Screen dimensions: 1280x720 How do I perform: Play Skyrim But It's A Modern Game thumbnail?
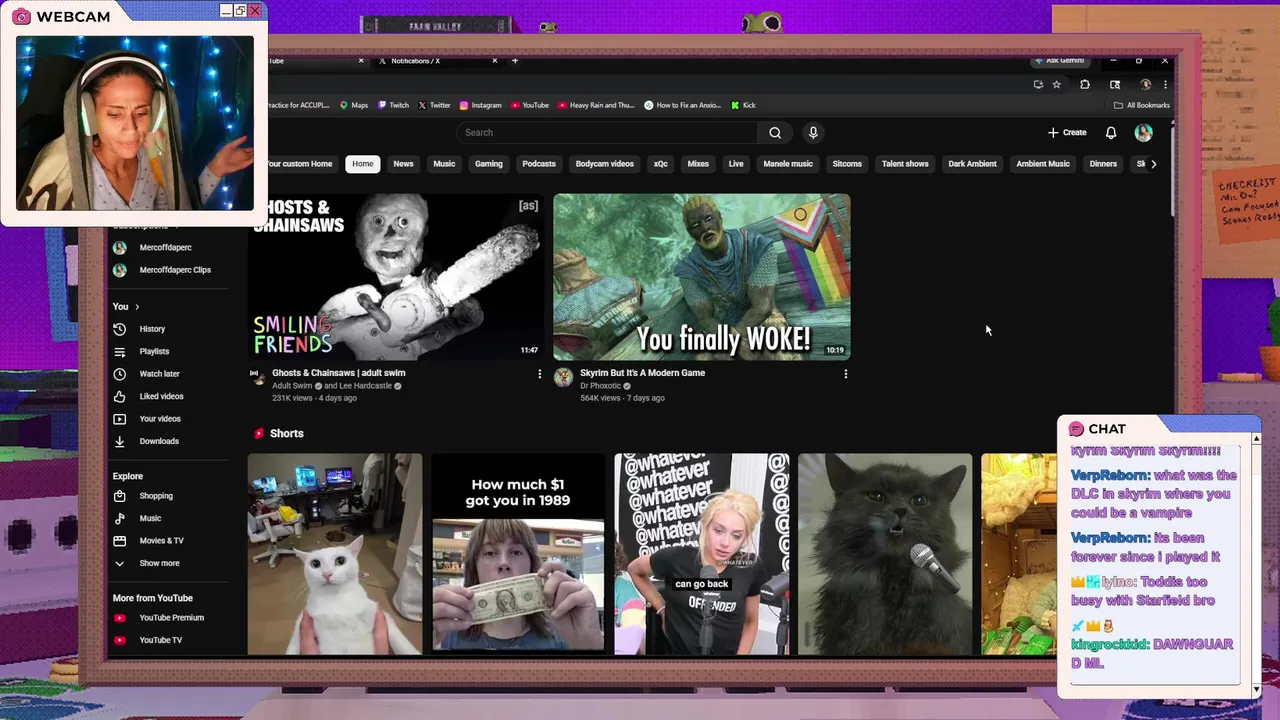pyautogui.click(x=702, y=277)
